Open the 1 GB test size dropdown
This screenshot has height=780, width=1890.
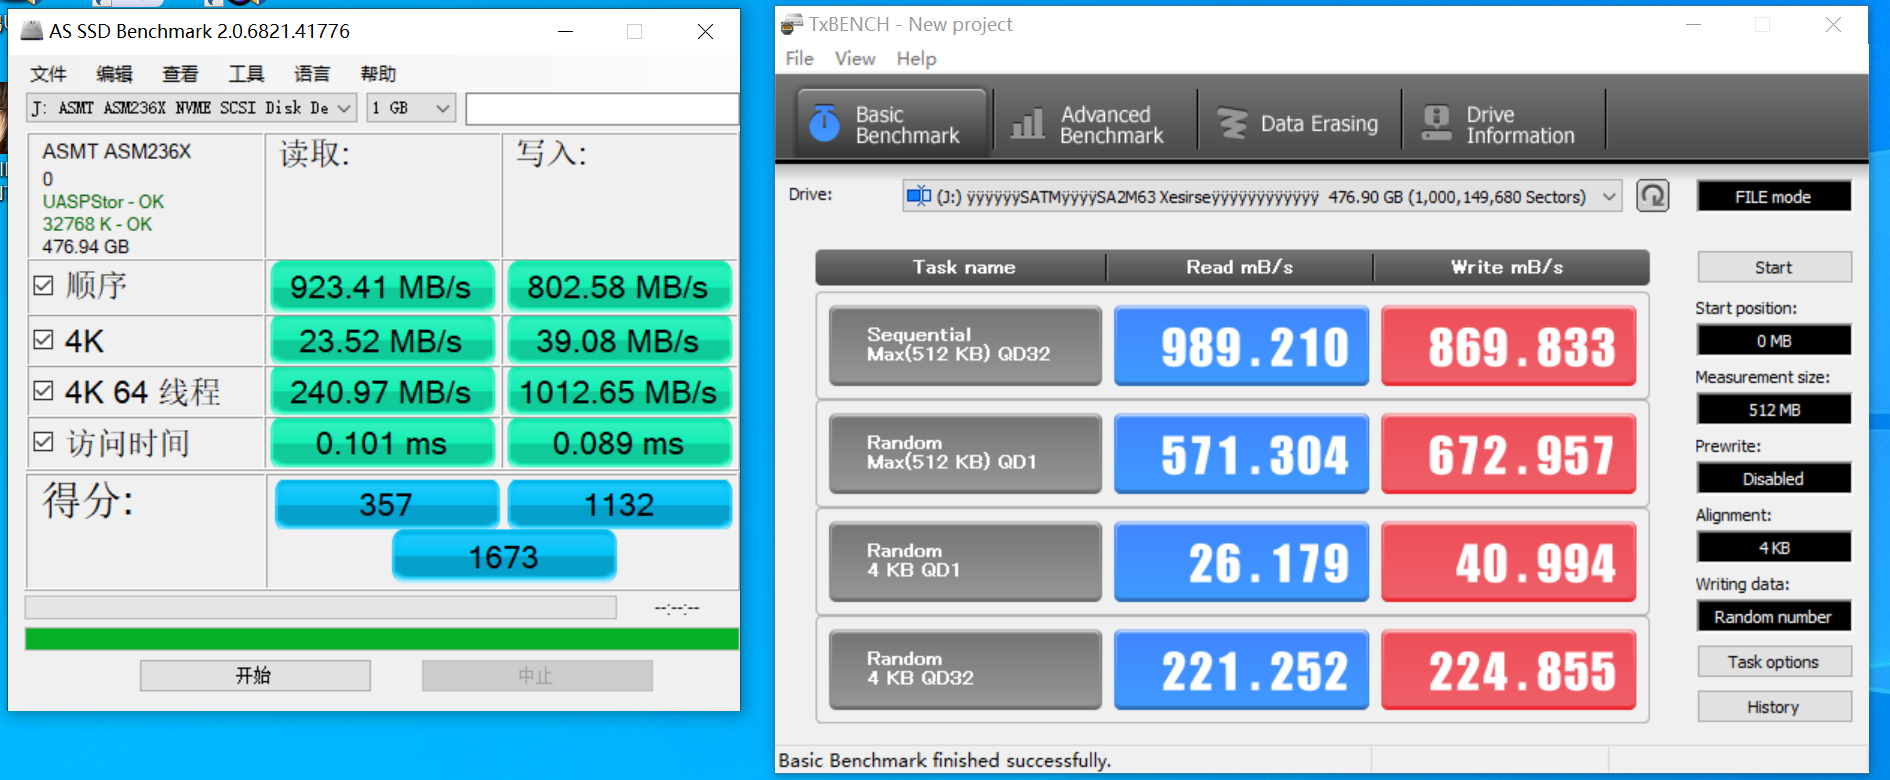(411, 108)
